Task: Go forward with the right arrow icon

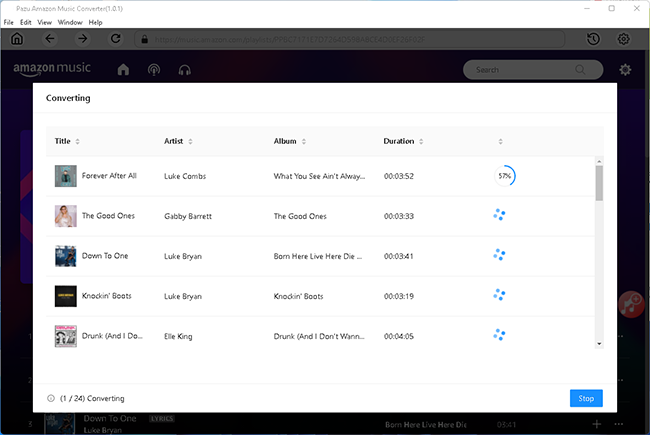Action: pyautogui.click(x=83, y=39)
